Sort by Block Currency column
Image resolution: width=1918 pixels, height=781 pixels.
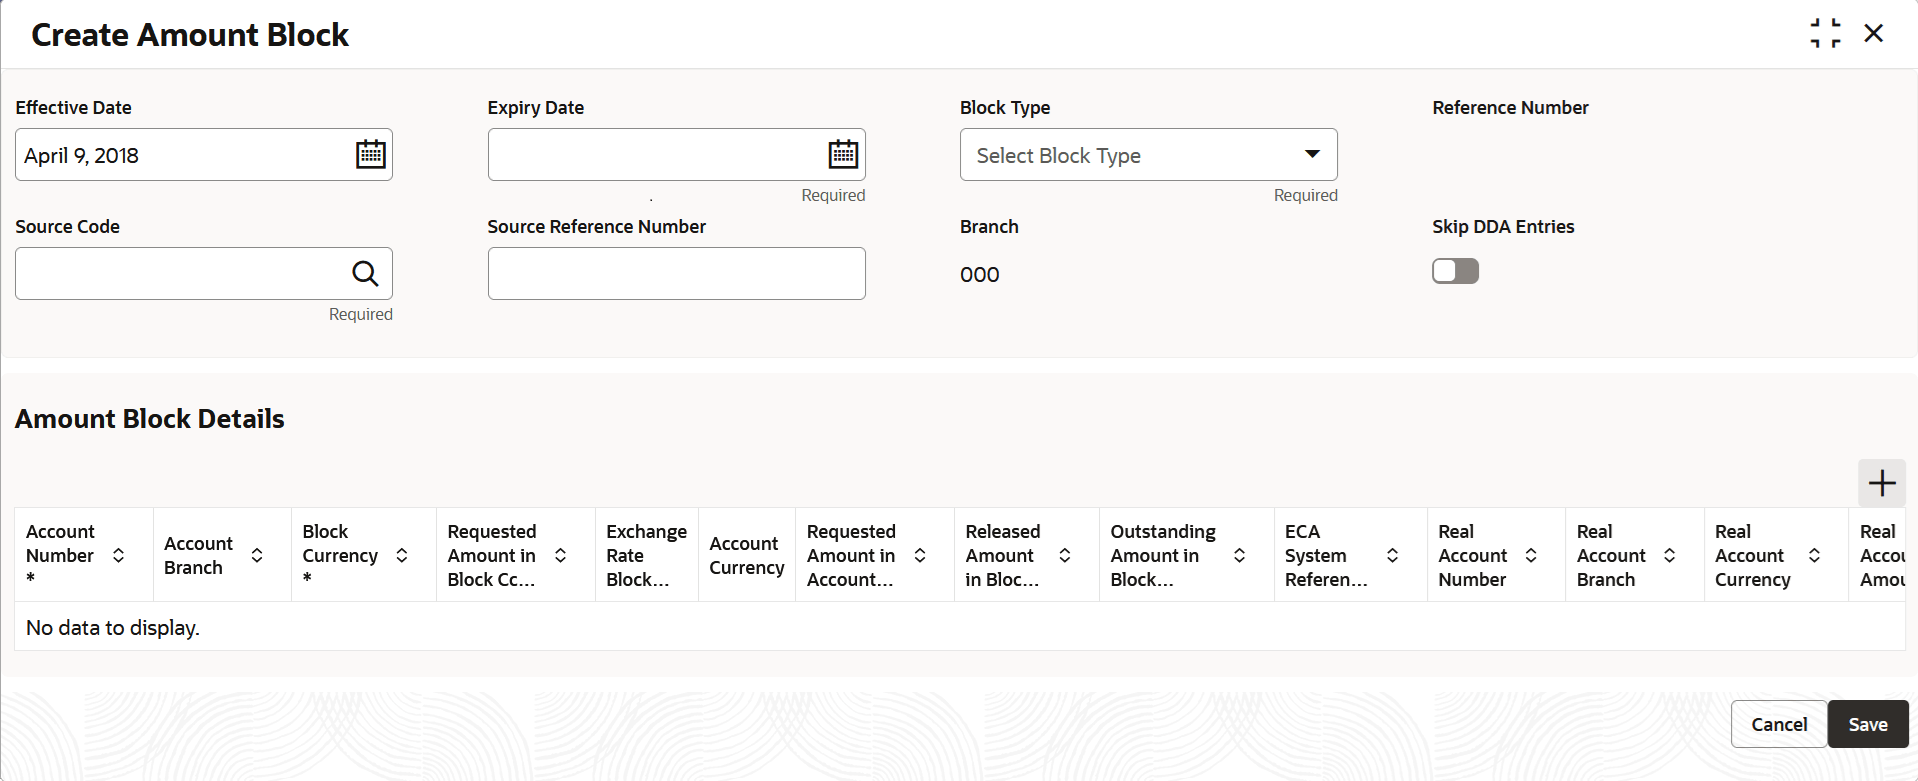402,555
